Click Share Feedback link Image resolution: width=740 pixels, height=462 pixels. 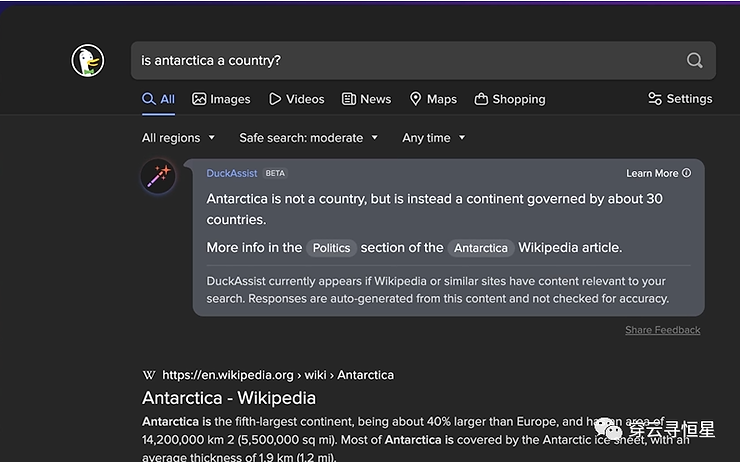[x=663, y=330]
